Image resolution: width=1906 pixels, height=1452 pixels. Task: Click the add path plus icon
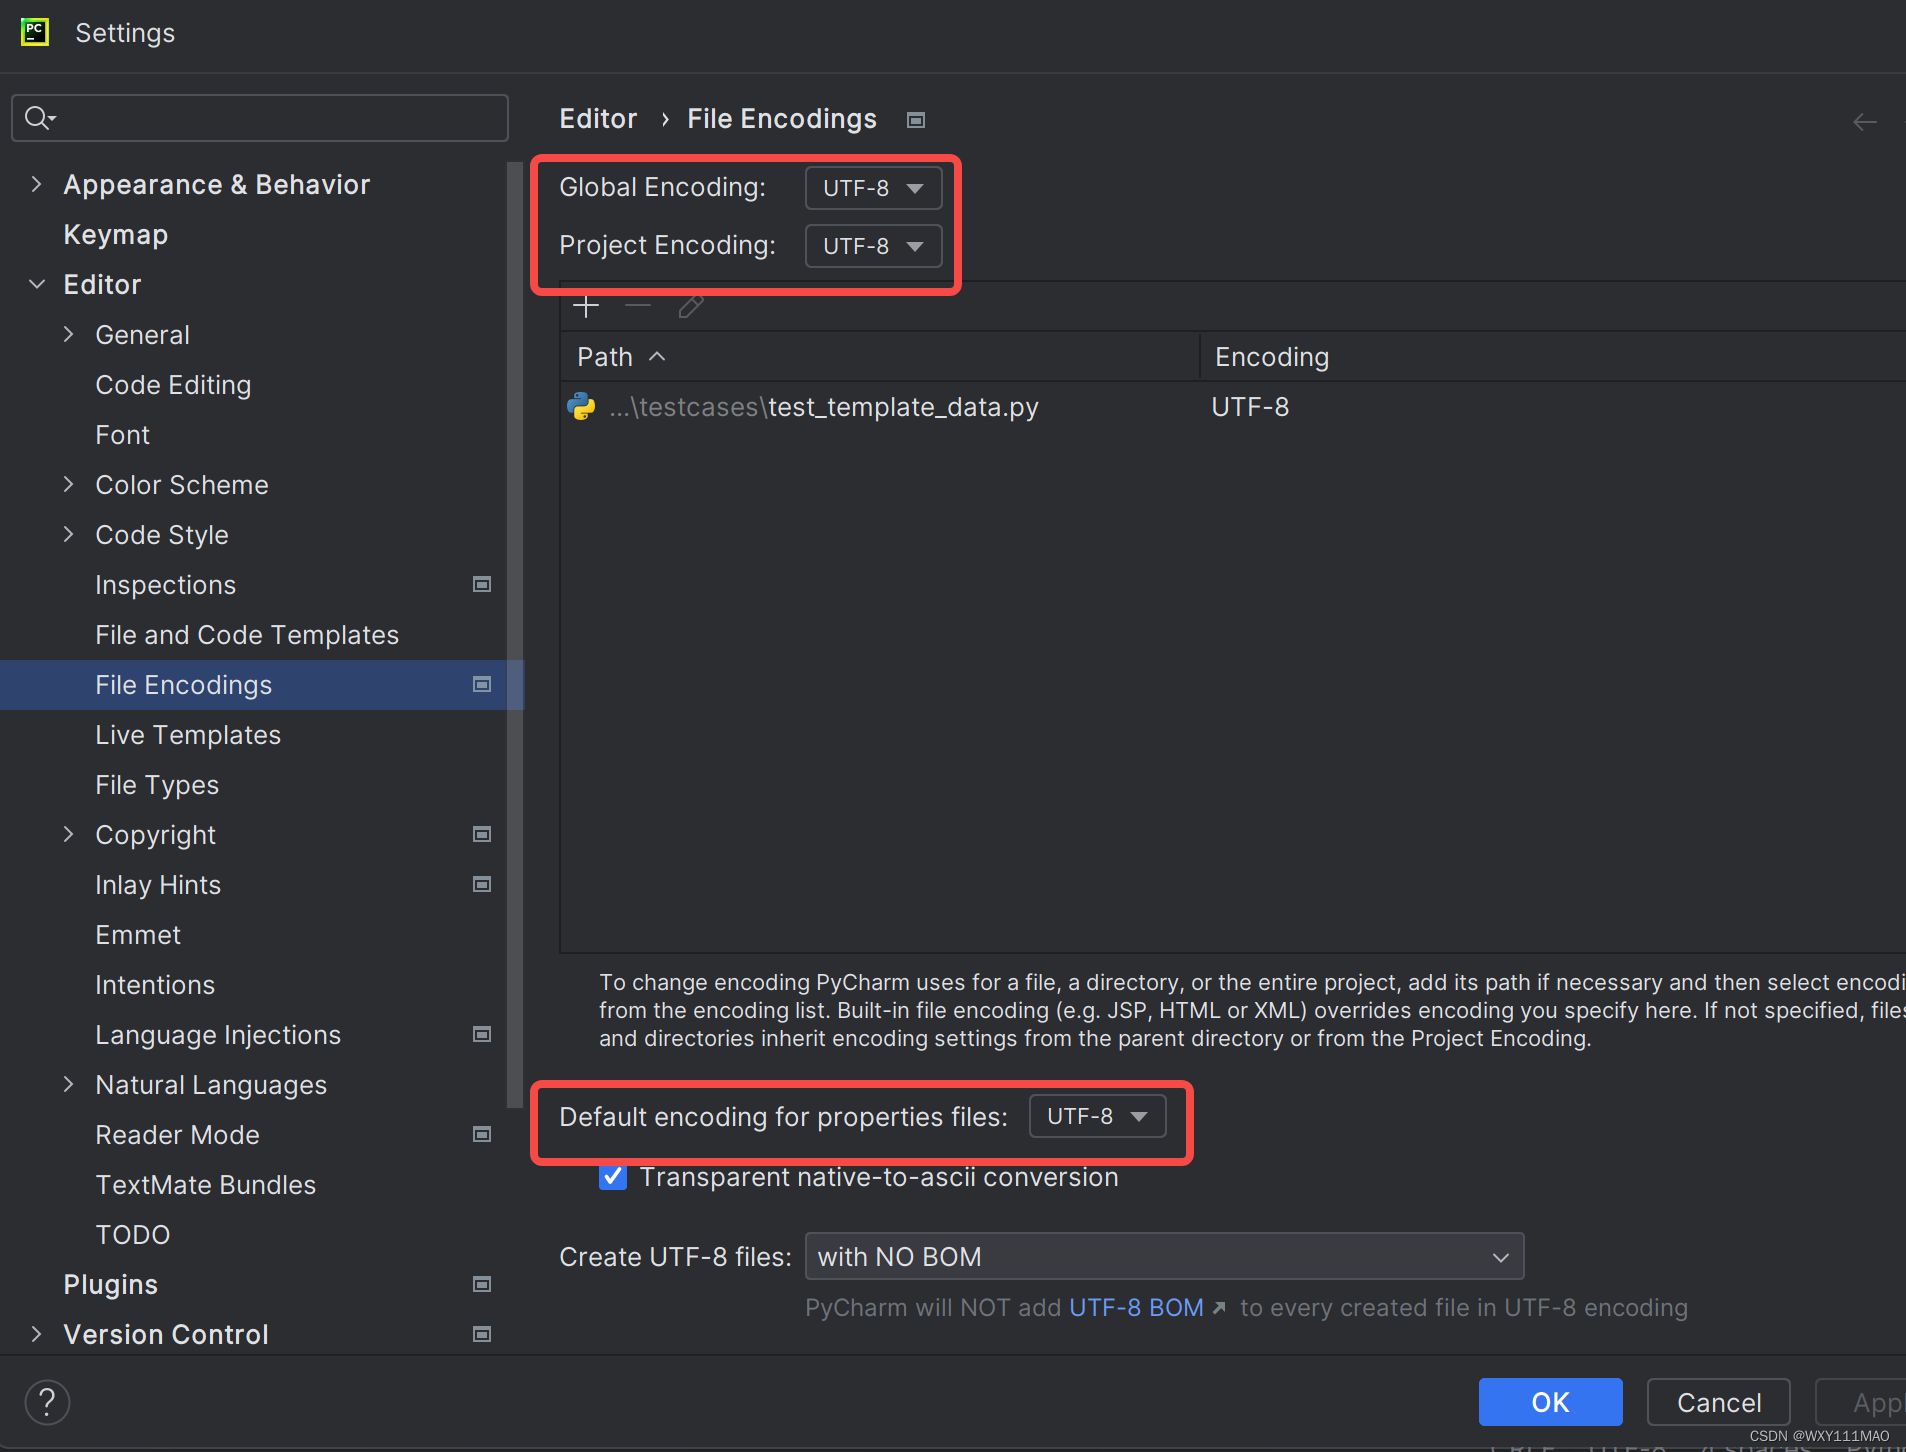pos(586,306)
